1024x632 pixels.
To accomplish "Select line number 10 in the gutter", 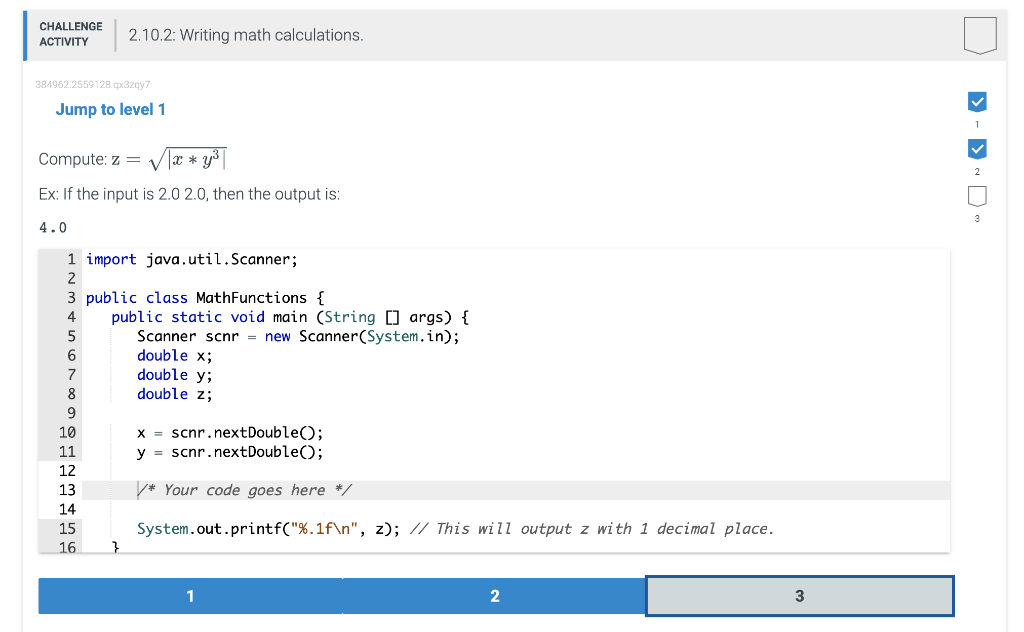I will [x=66, y=432].
